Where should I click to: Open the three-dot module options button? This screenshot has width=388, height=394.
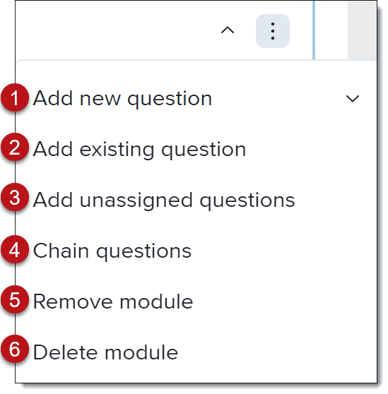[272, 31]
